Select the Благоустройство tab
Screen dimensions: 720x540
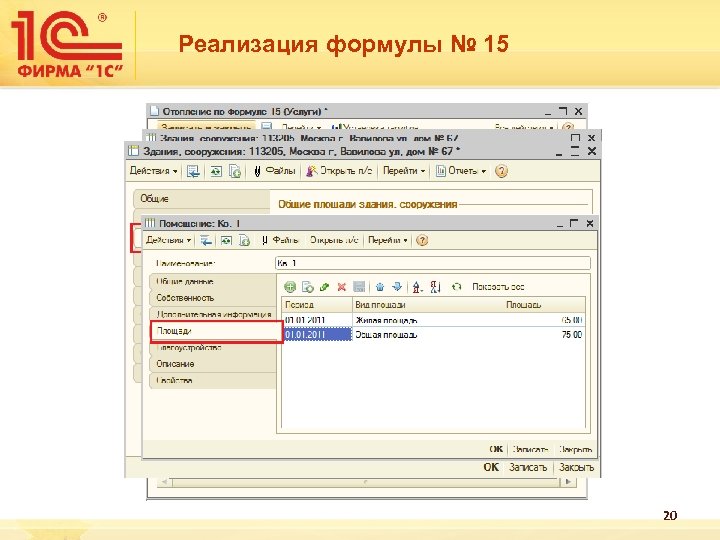click(x=213, y=348)
